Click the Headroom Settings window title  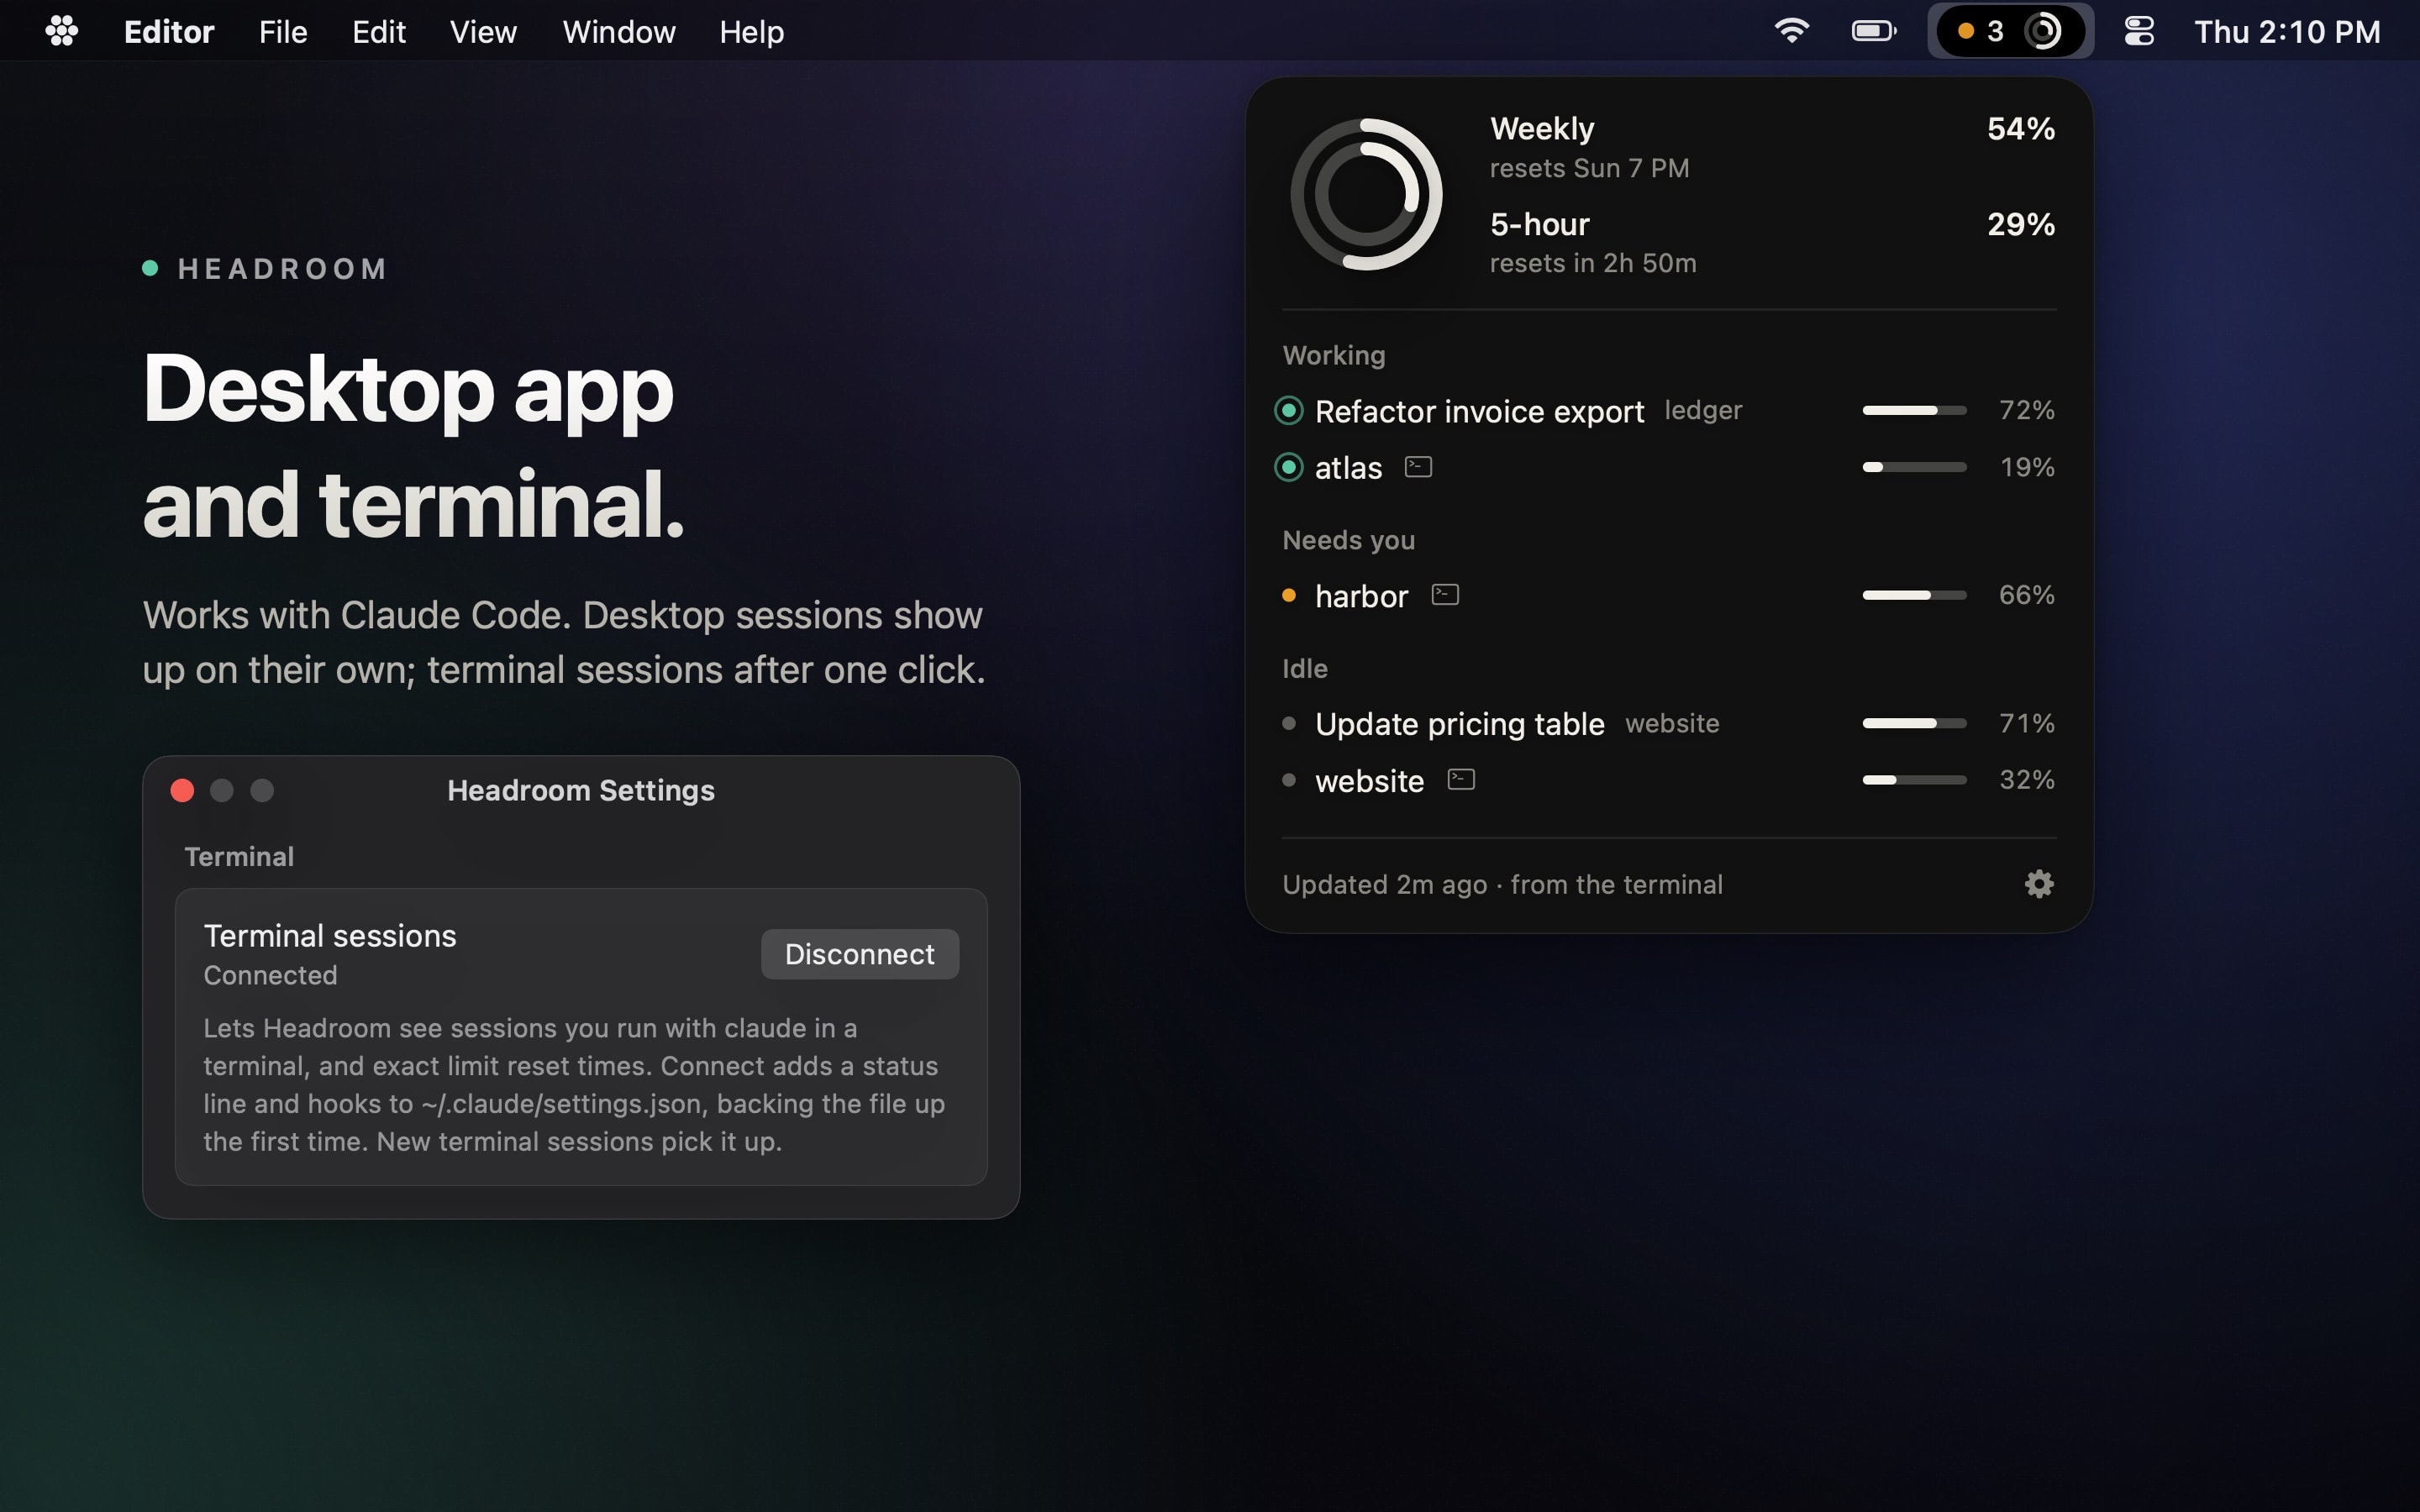point(581,791)
